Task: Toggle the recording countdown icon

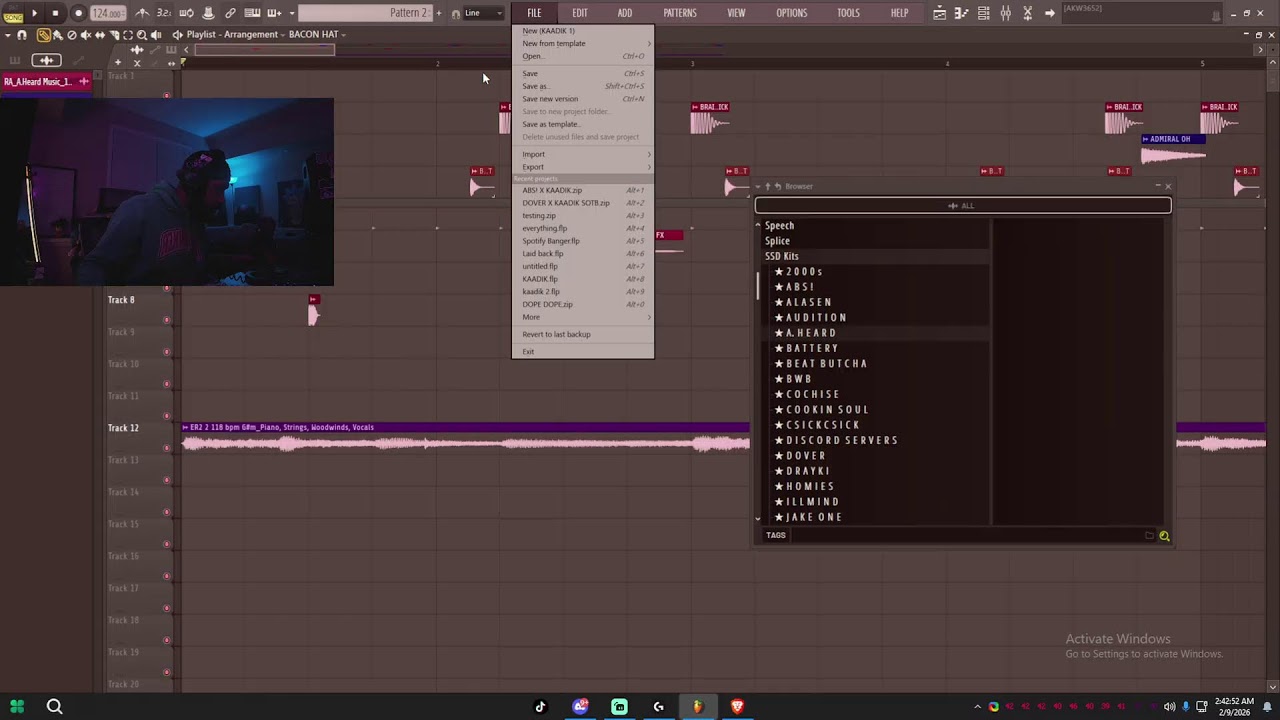Action: 164,13
